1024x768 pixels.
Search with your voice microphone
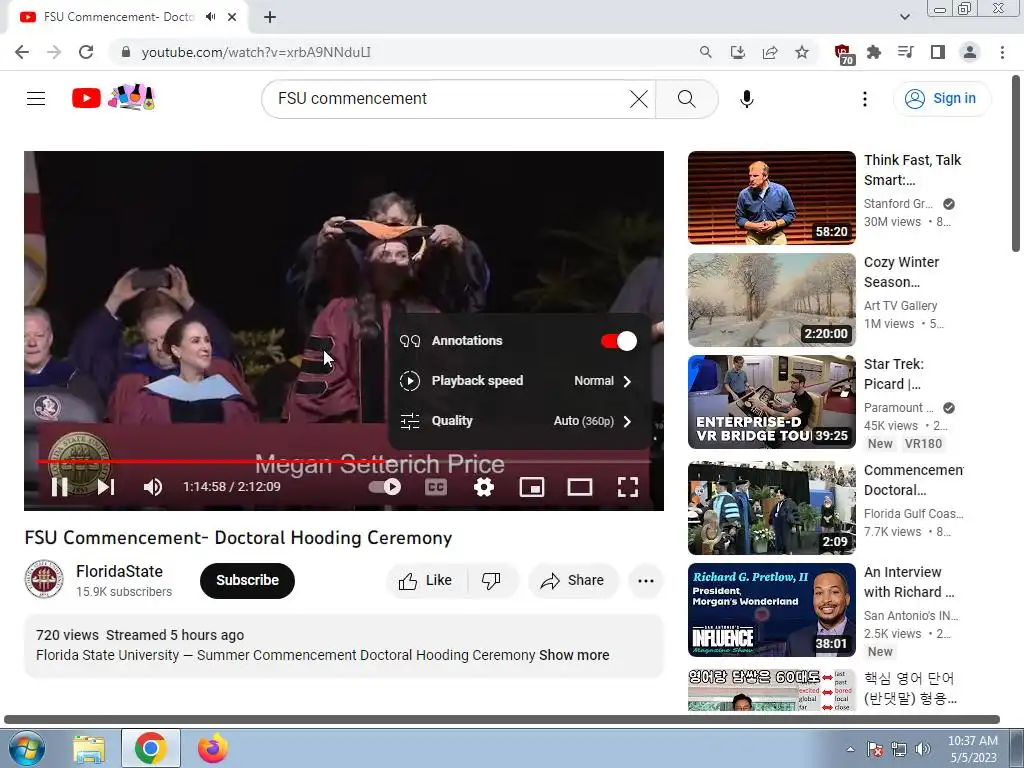(747, 99)
